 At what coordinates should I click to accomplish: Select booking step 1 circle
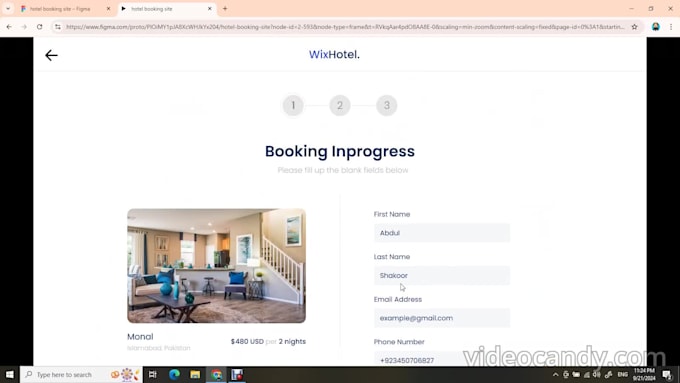click(x=293, y=105)
